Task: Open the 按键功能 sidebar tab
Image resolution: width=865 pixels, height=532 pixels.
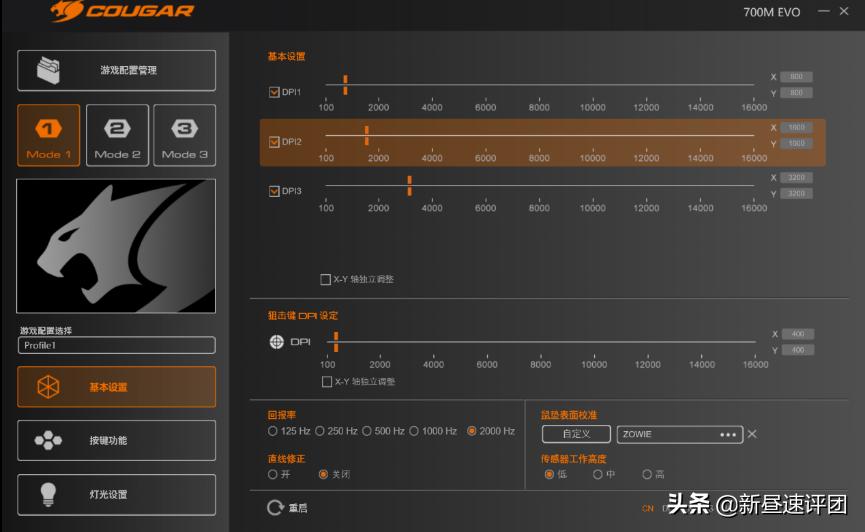Action: (116, 440)
